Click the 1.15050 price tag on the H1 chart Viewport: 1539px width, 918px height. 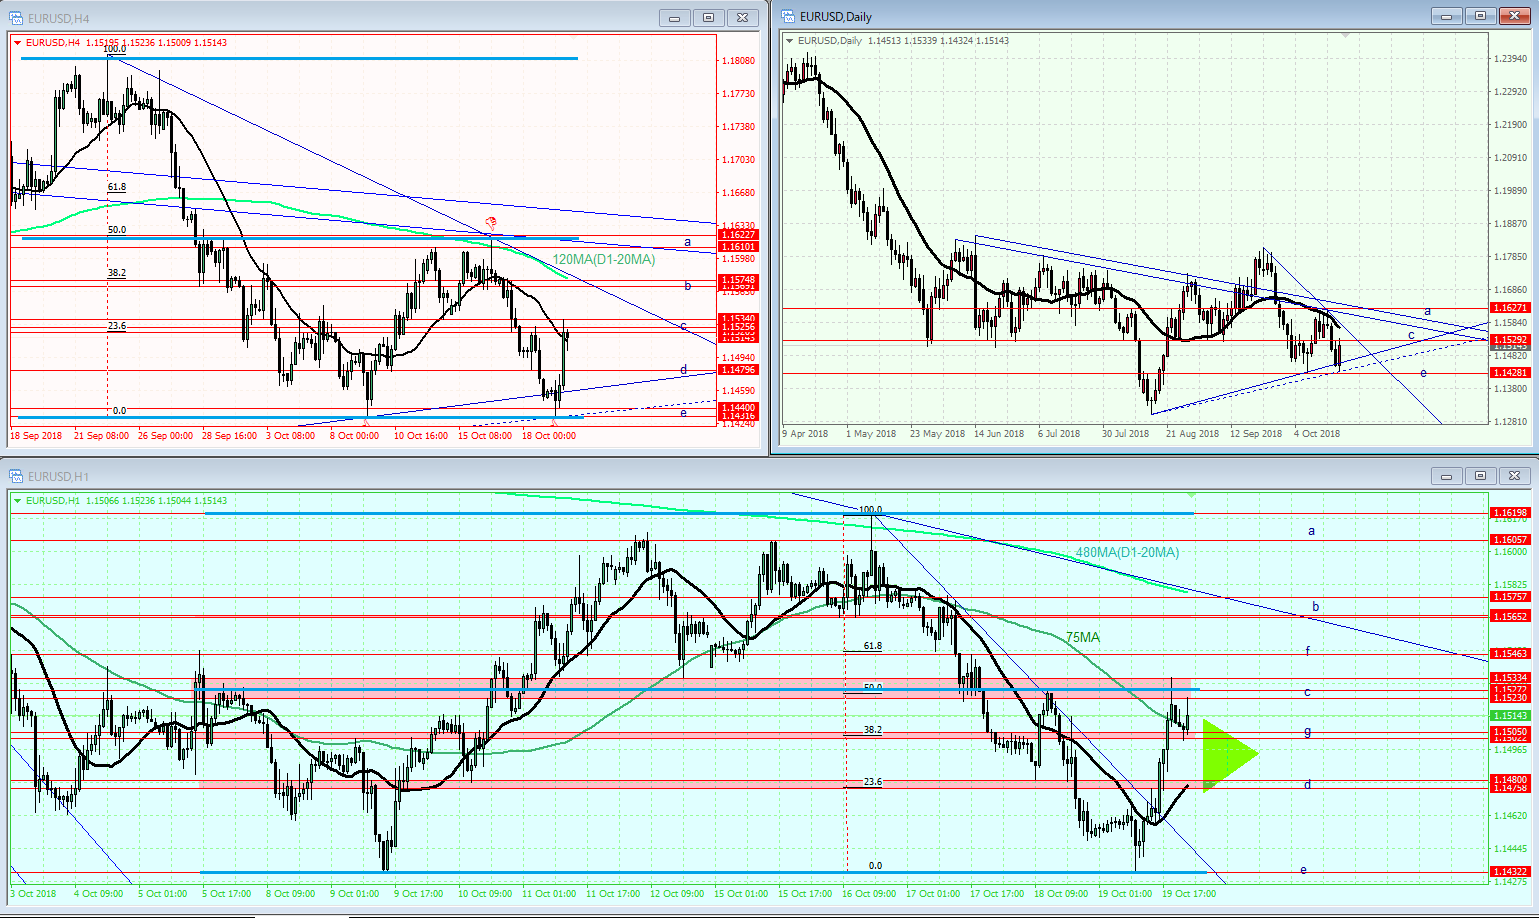point(1510,732)
